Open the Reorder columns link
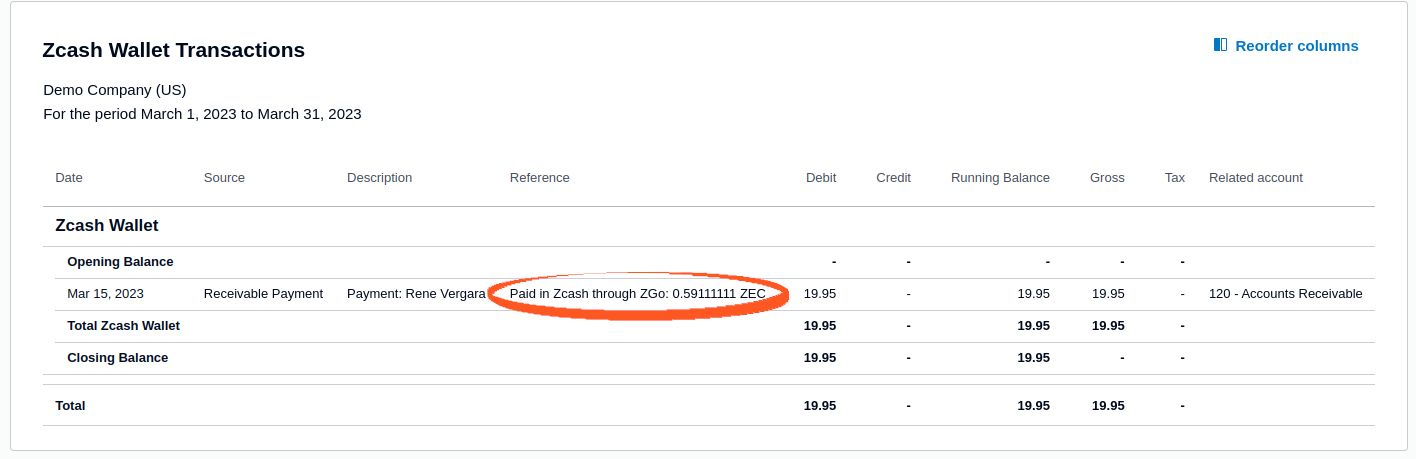Image resolution: width=1416 pixels, height=459 pixels. (x=1286, y=45)
